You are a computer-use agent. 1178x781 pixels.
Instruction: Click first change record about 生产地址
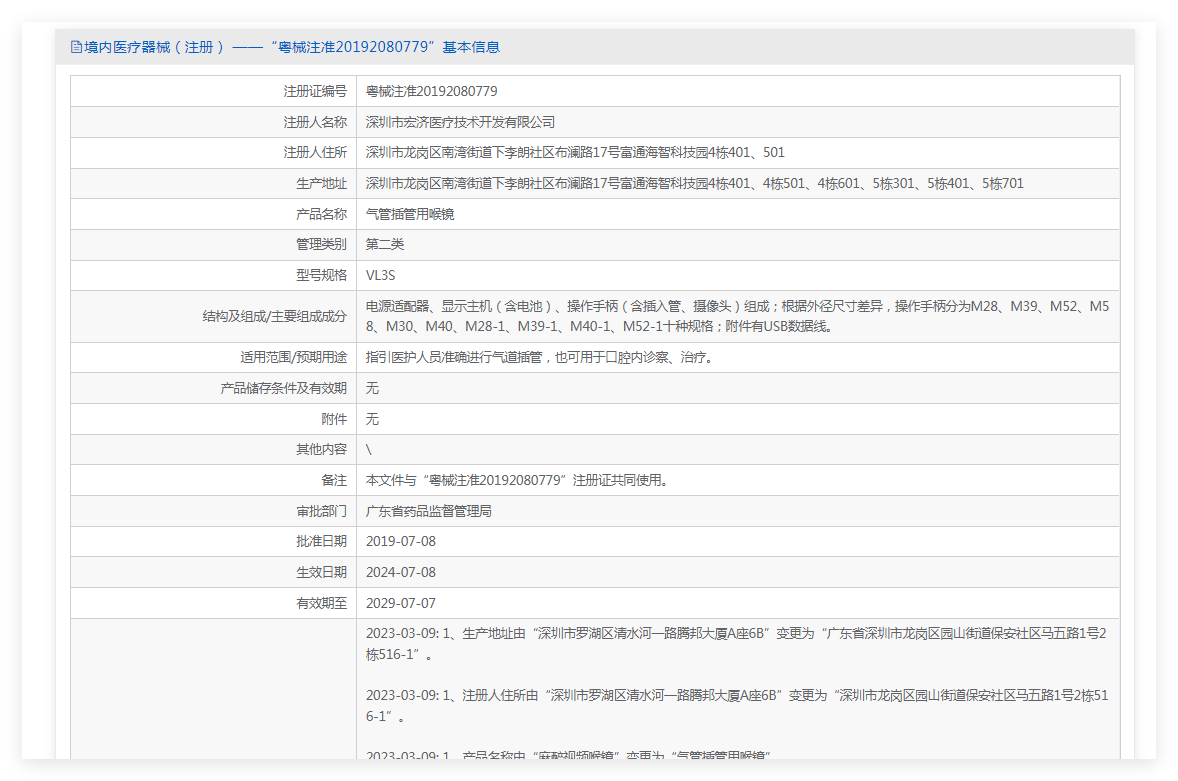[736, 644]
